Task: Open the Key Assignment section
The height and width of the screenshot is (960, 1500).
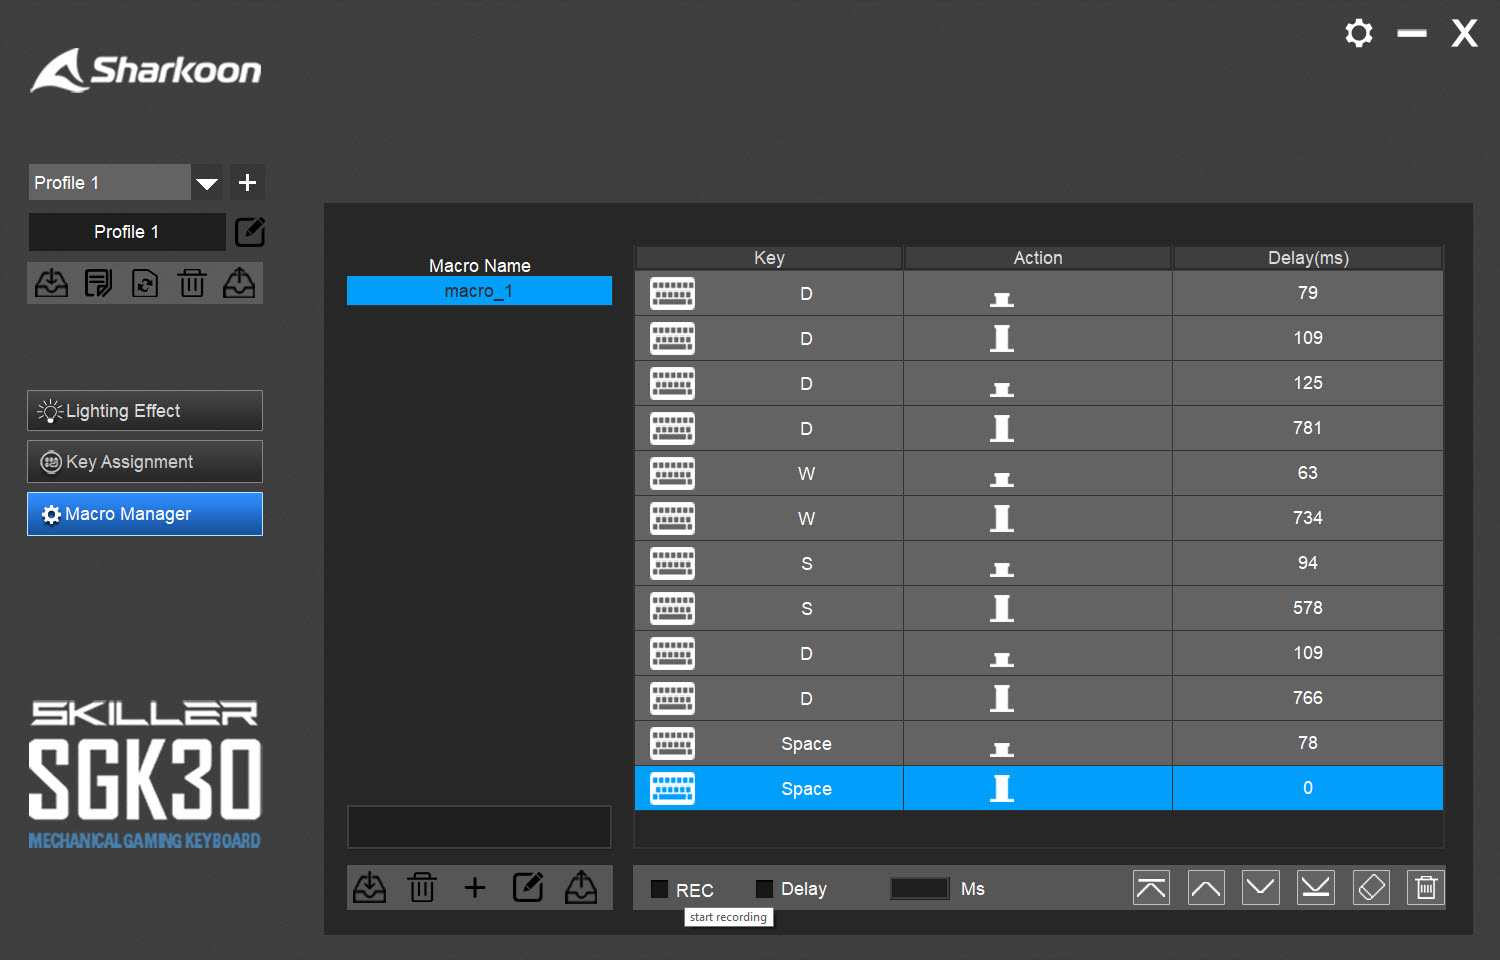Action: coord(145,462)
